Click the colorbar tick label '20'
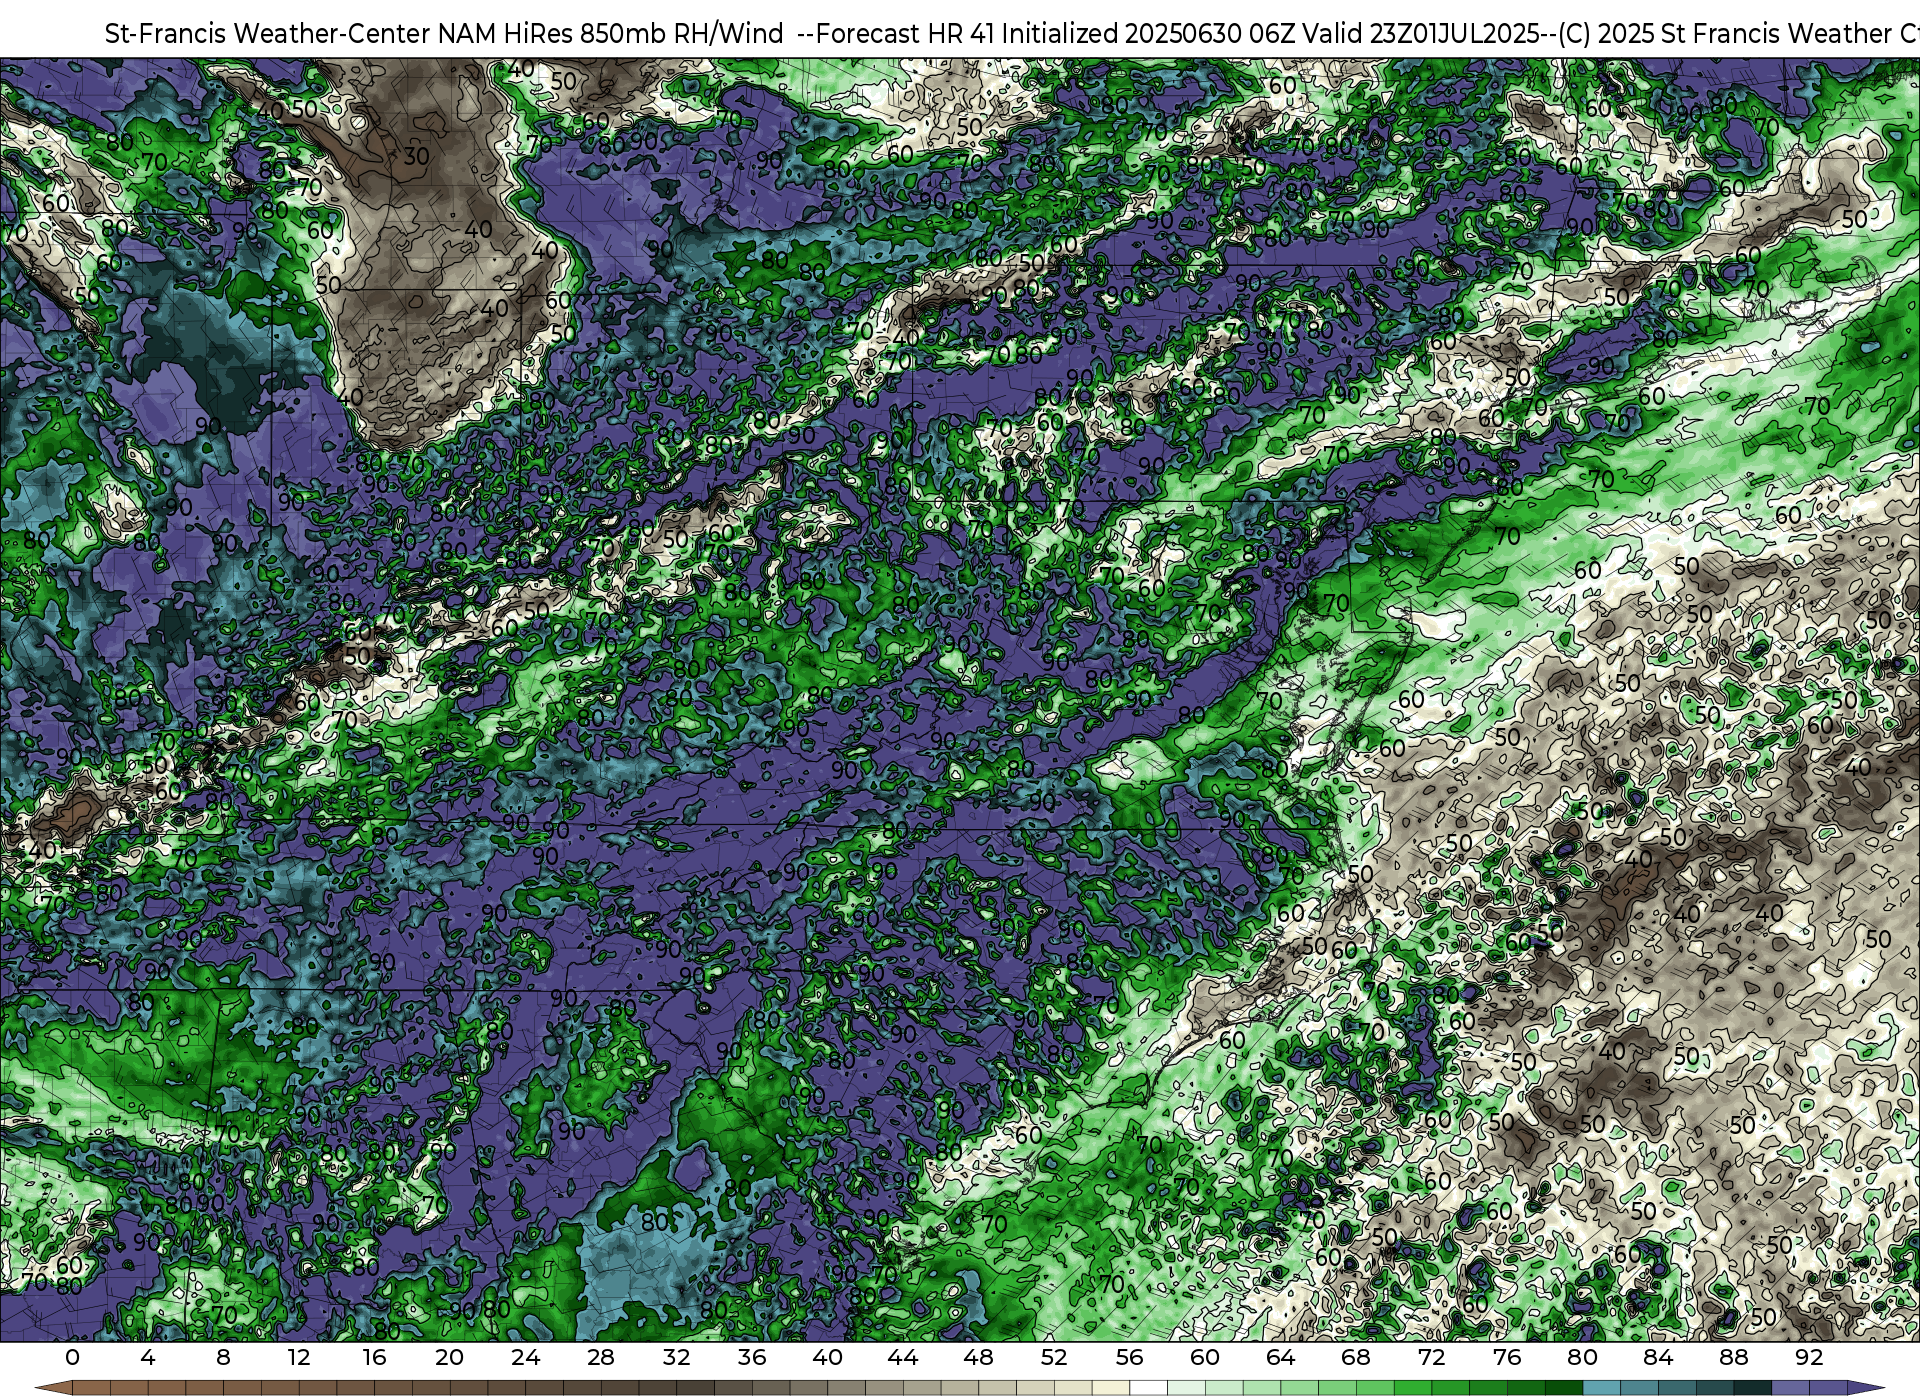1920x1400 pixels. tap(450, 1357)
